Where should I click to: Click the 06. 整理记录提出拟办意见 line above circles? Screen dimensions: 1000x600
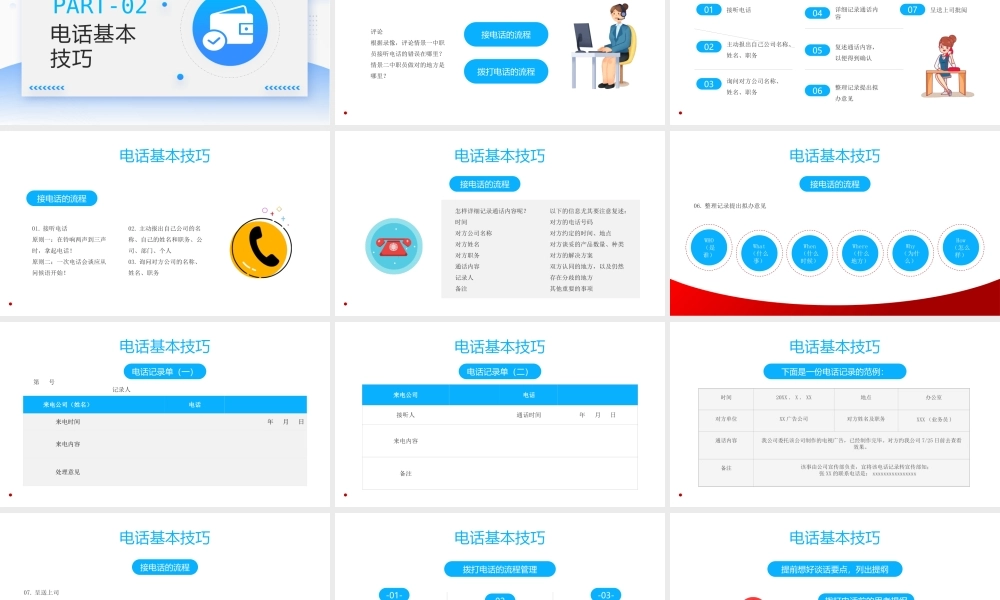pyautogui.click(x=730, y=206)
